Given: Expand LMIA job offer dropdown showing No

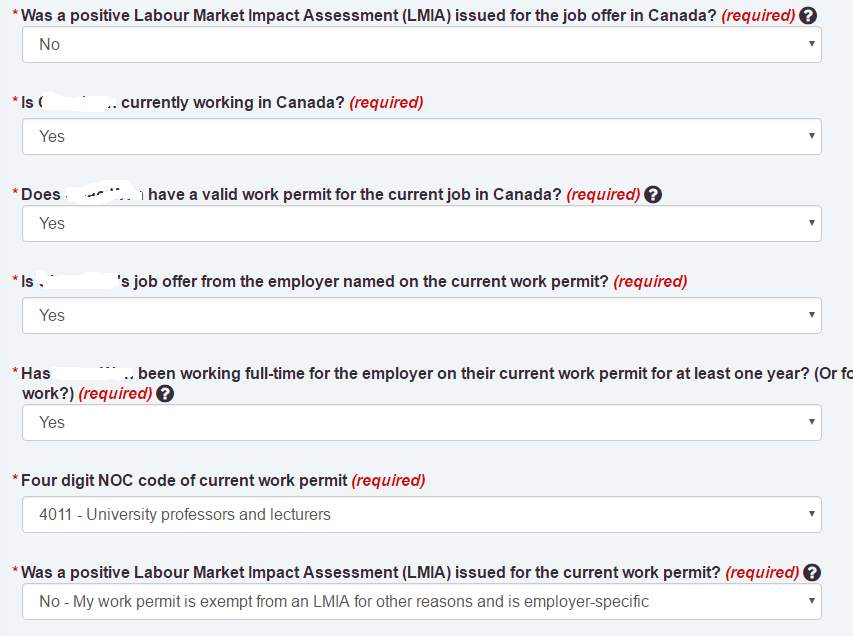Looking at the screenshot, I should (422, 45).
